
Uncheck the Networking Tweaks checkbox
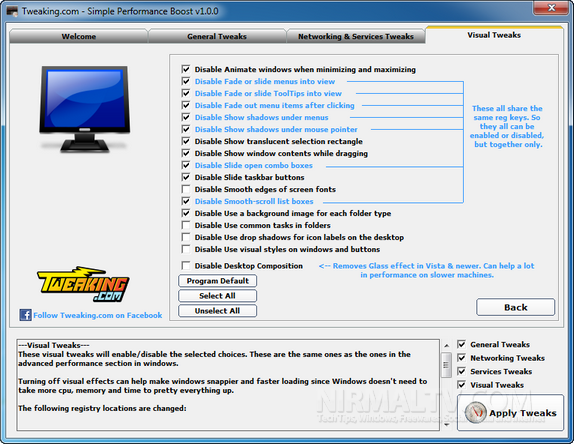coord(462,358)
